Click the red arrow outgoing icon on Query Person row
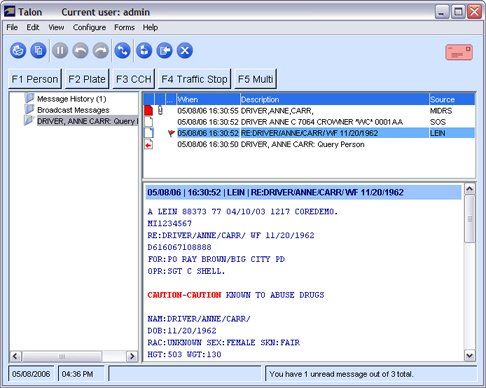This screenshot has width=486, height=388. coord(149,144)
